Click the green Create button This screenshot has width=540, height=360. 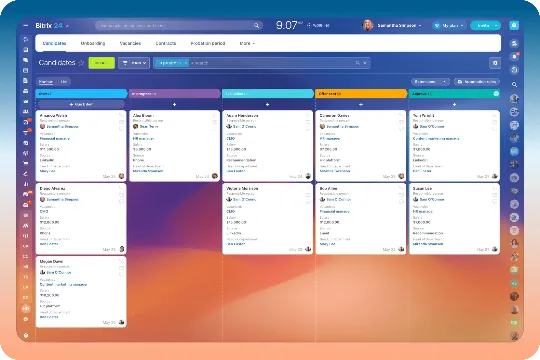102,63
